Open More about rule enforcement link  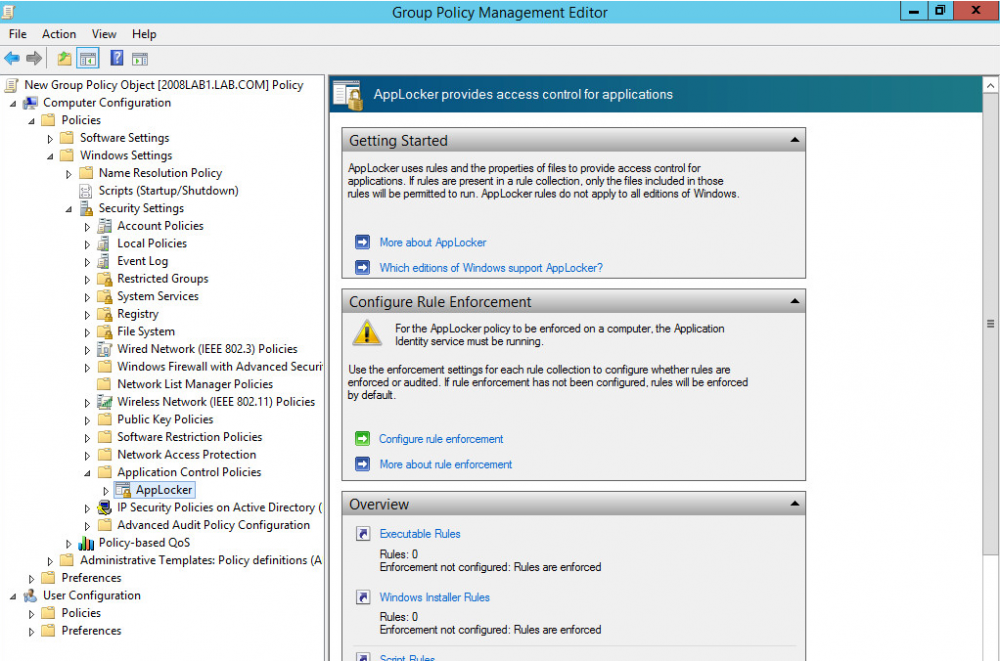[x=446, y=464]
